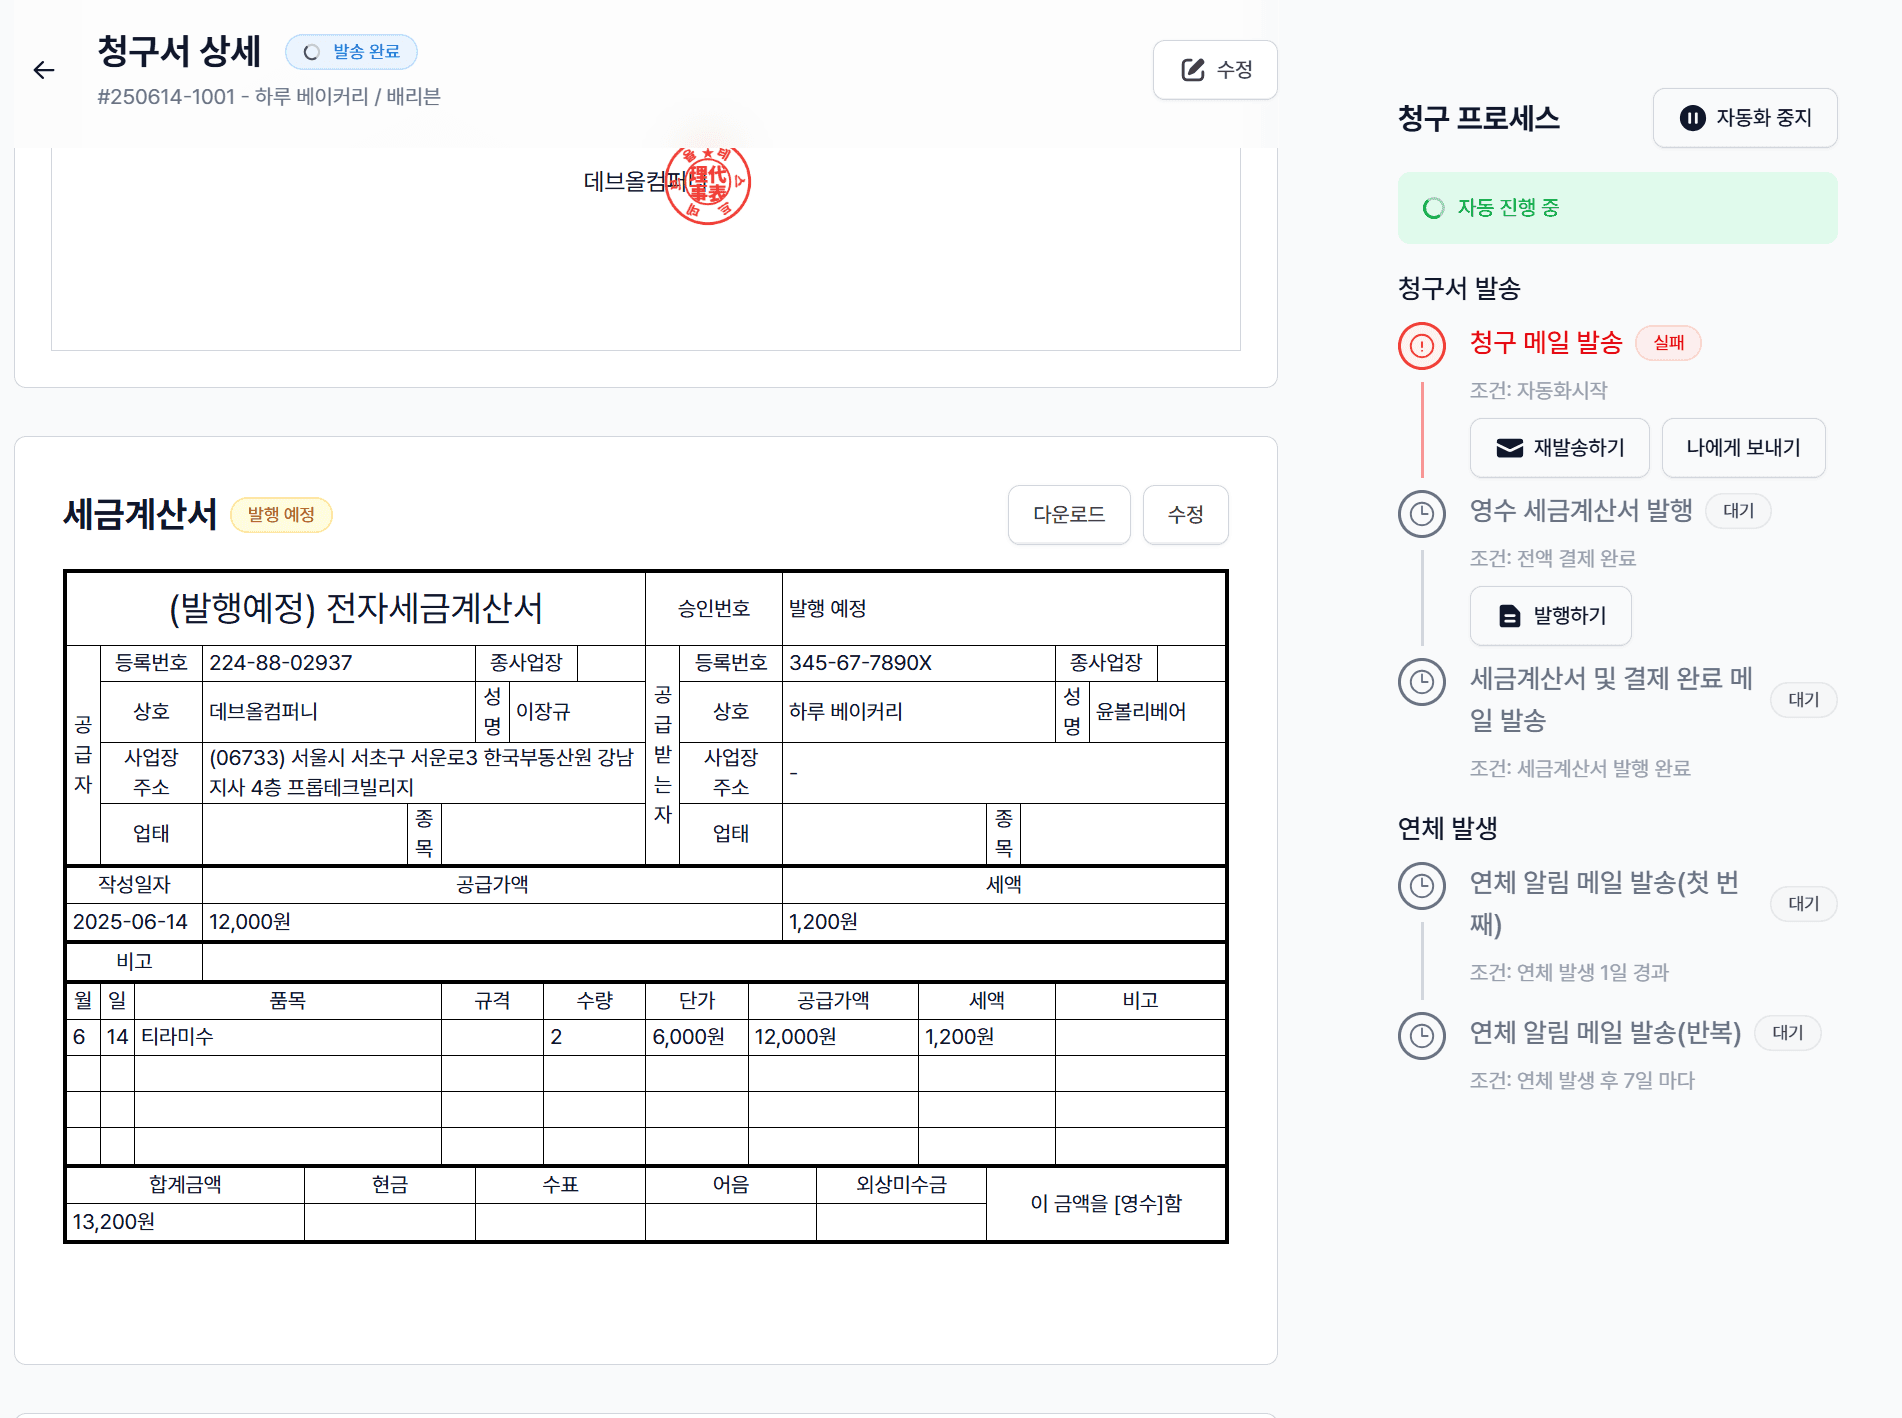Click the 발송 완료 status badge

coord(351,52)
